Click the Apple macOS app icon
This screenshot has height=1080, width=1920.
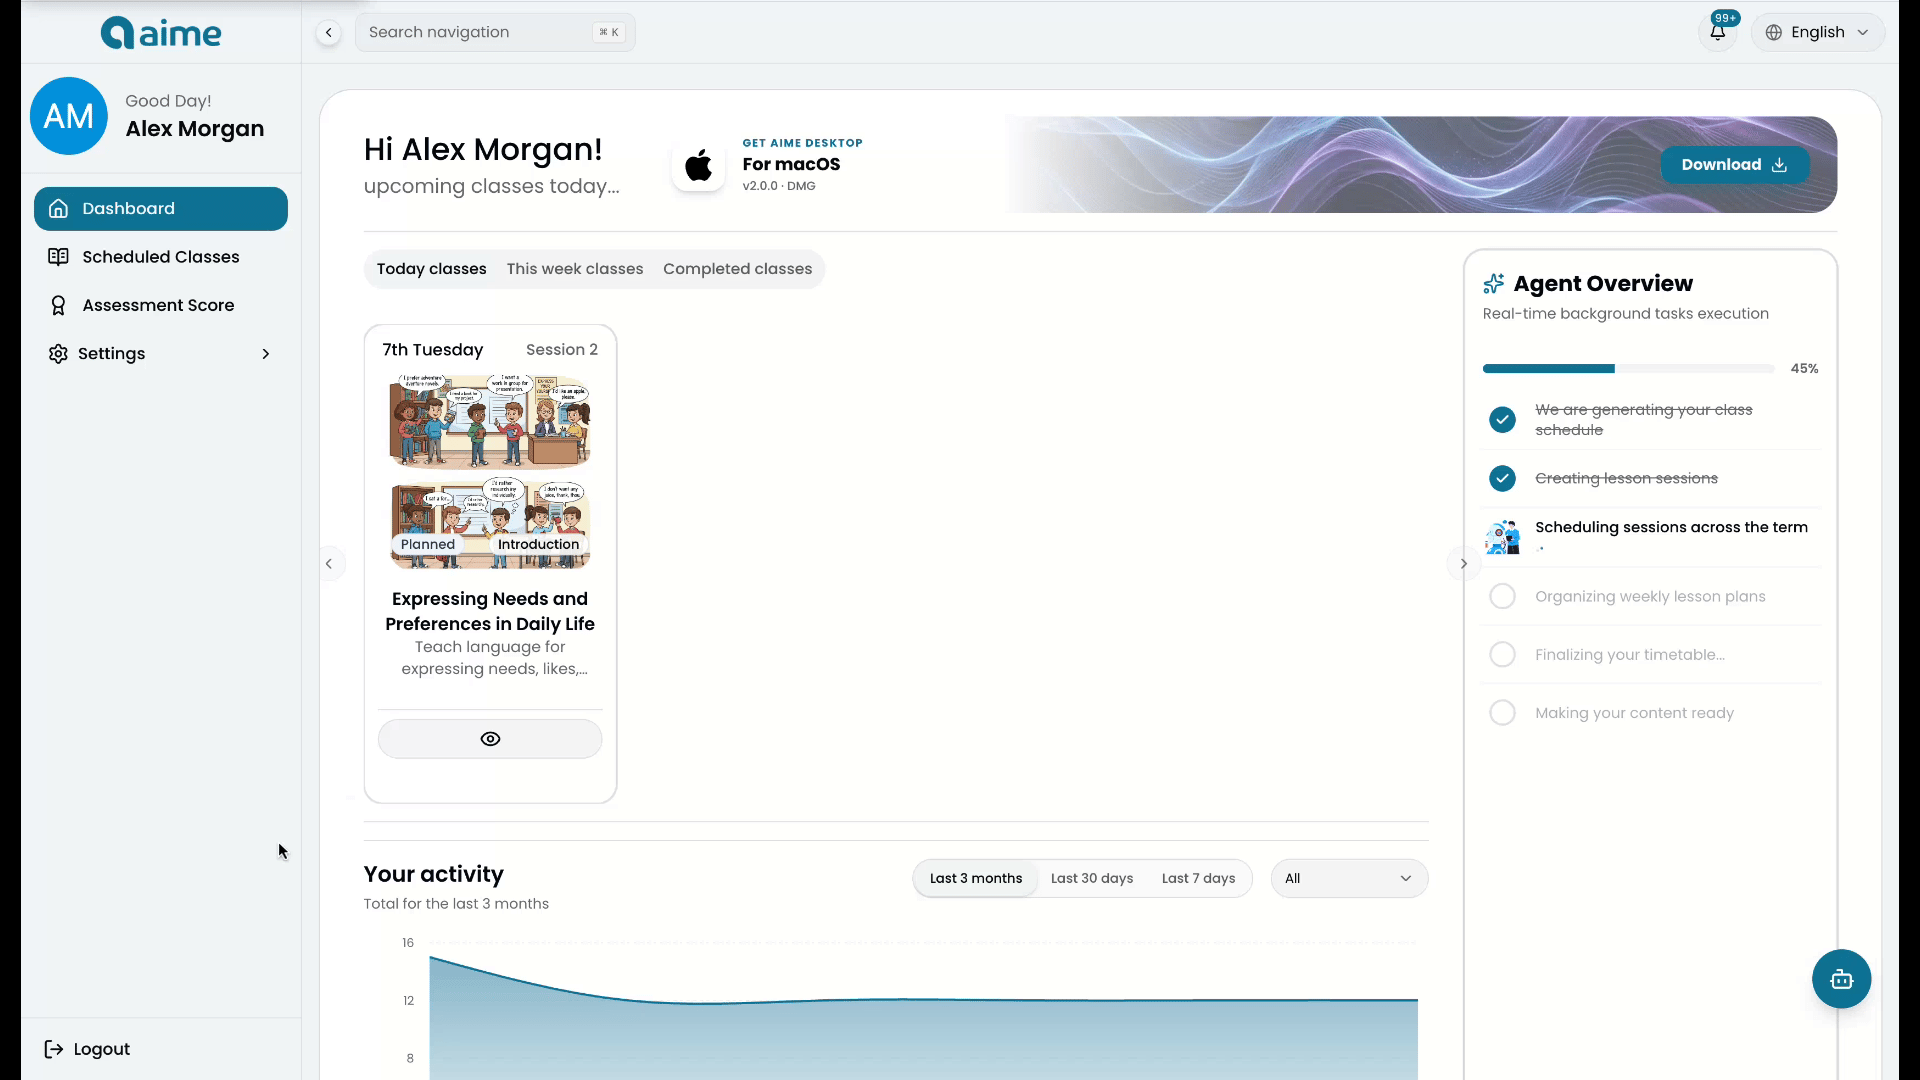pyautogui.click(x=698, y=165)
